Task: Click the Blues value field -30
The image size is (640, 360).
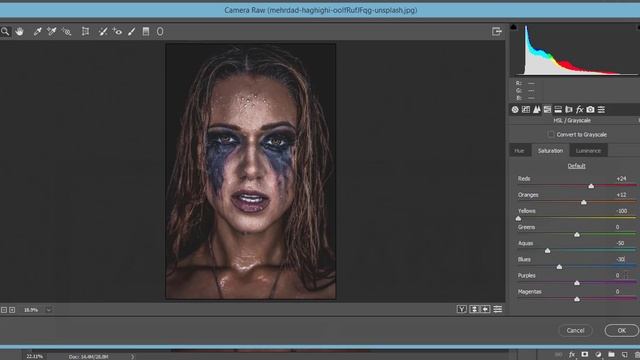Action: point(620,259)
